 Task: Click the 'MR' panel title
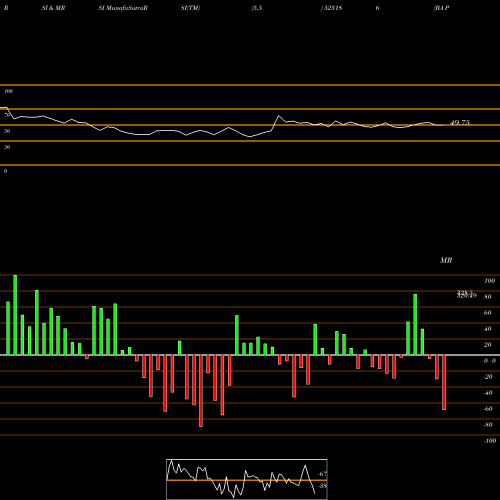(446, 260)
